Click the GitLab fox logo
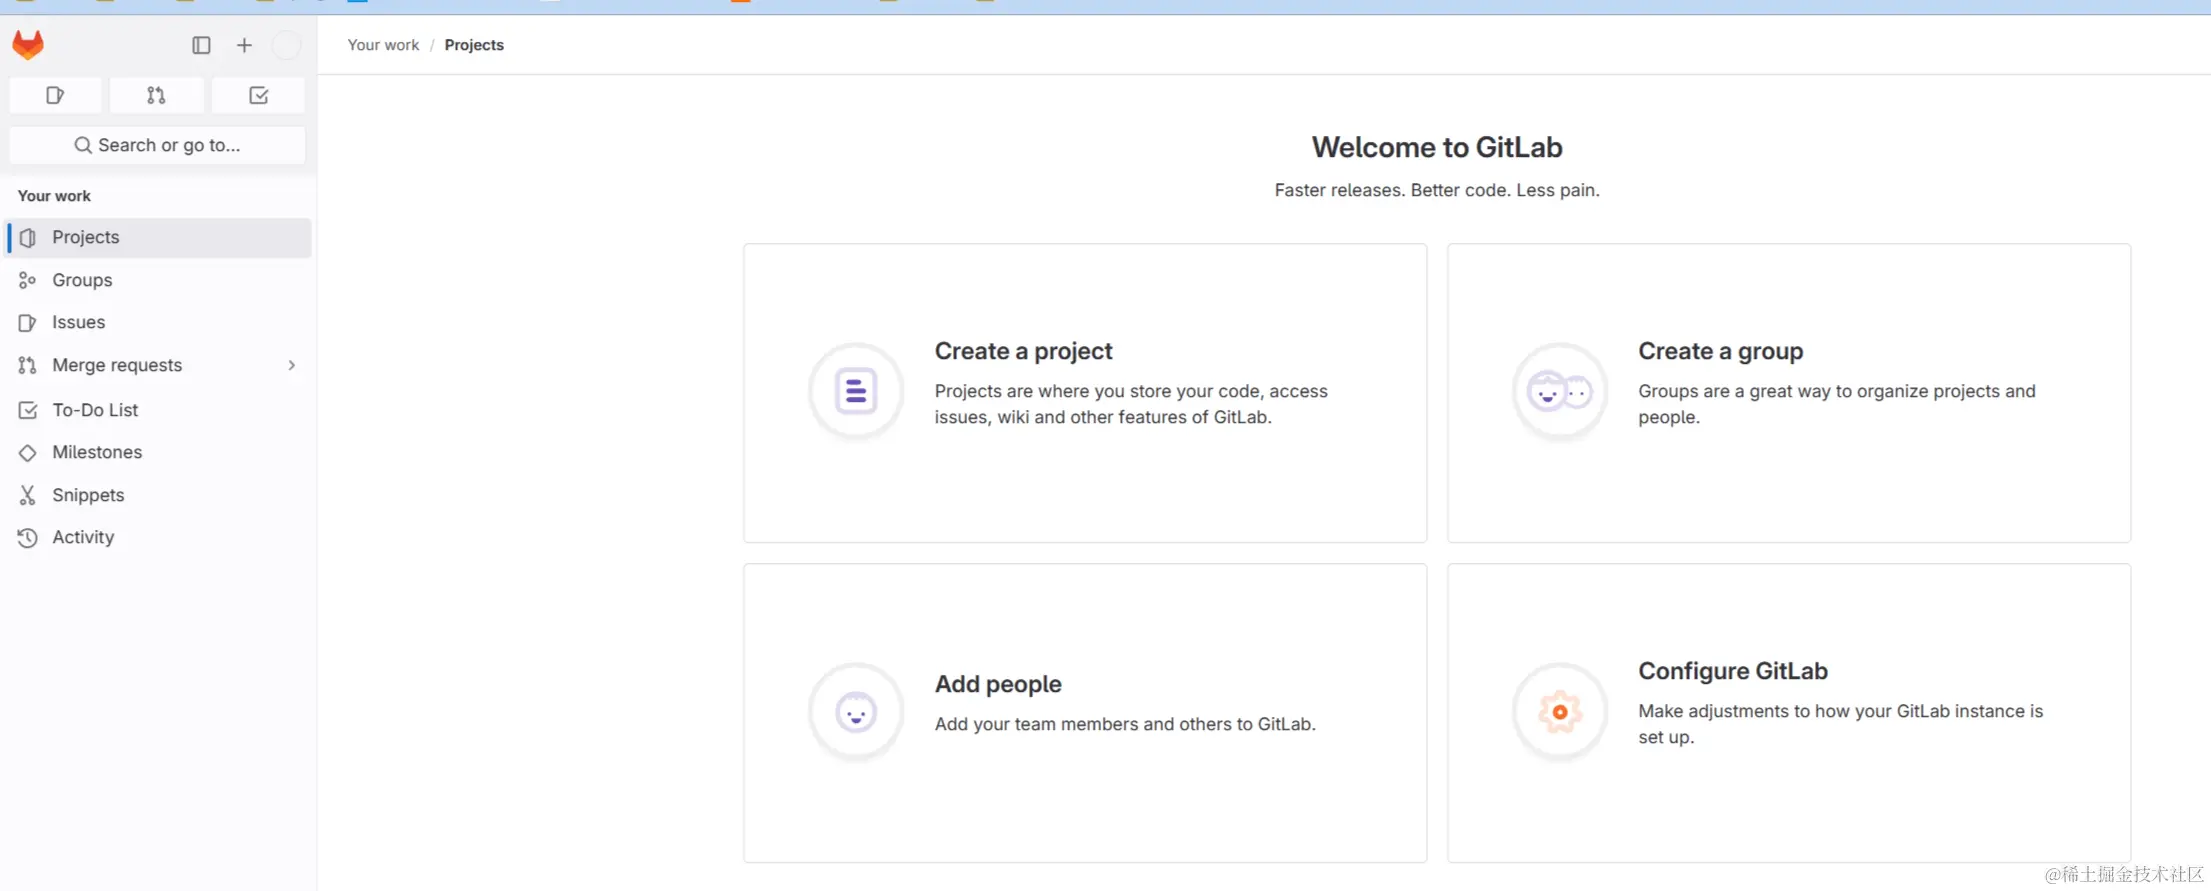The width and height of the screenshot is (2211, 891). tap(28, 45)
